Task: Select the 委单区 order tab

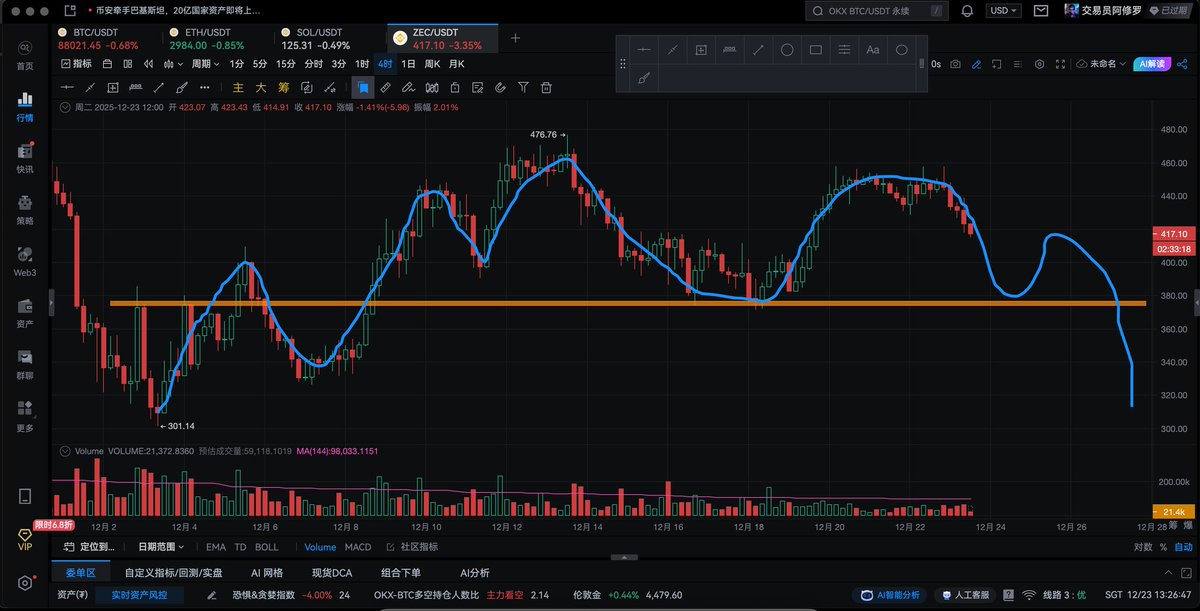Action: [x=80, y=573]
